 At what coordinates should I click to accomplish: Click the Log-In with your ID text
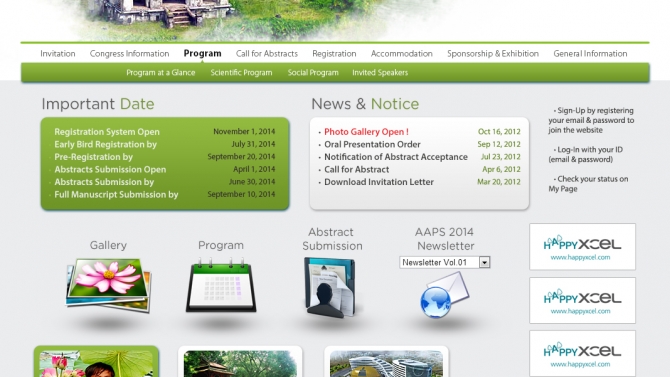pos(585,154)
